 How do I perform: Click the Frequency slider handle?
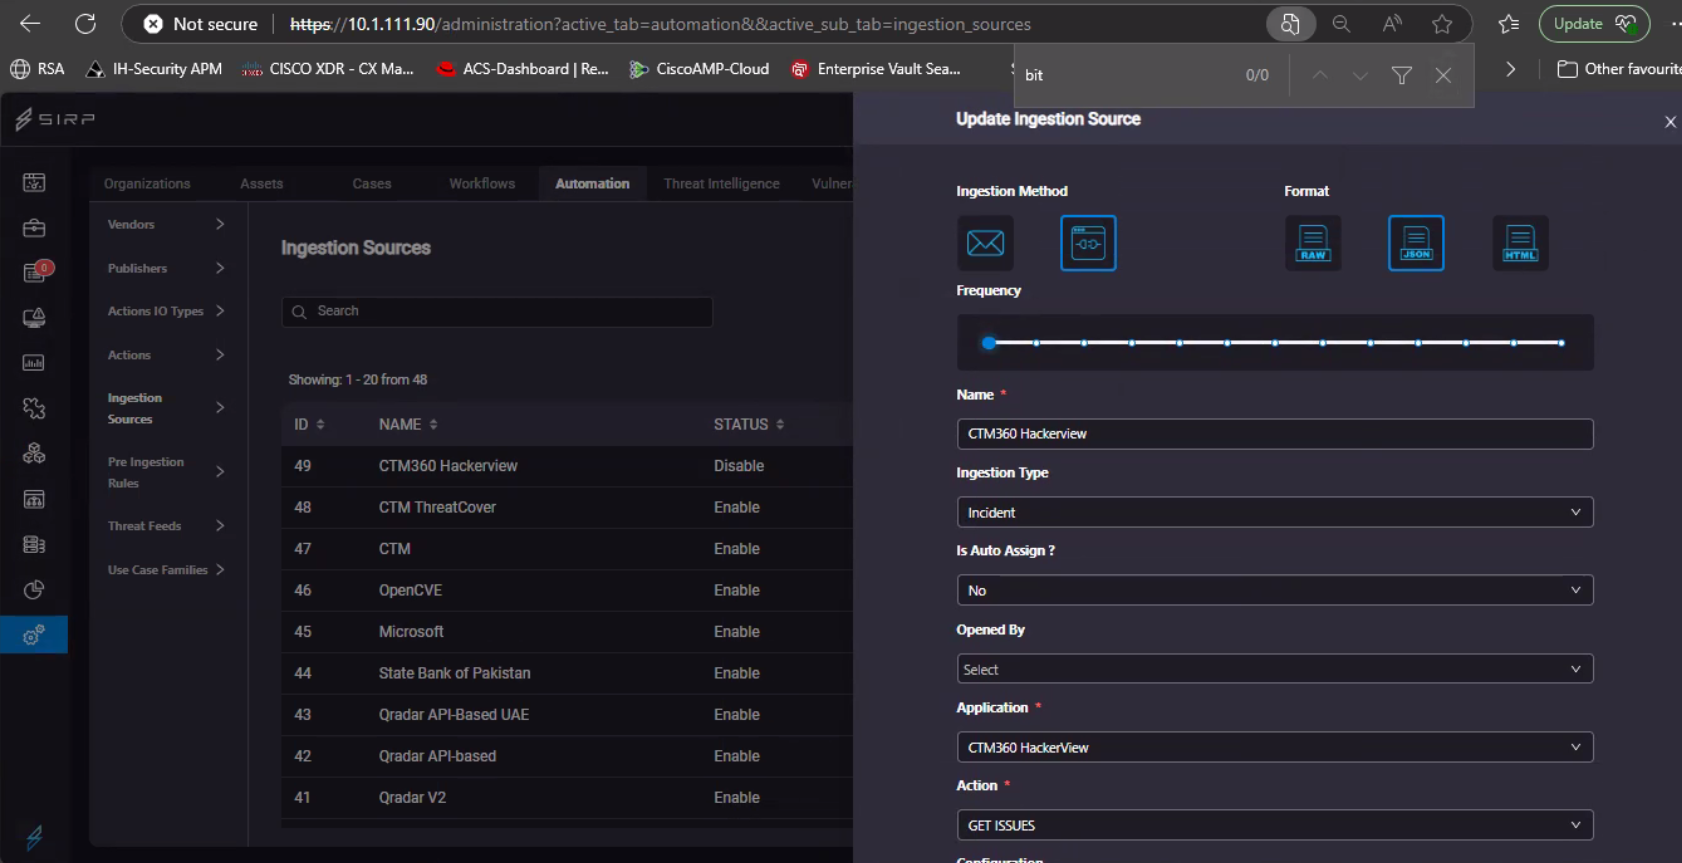coord(989,343)
